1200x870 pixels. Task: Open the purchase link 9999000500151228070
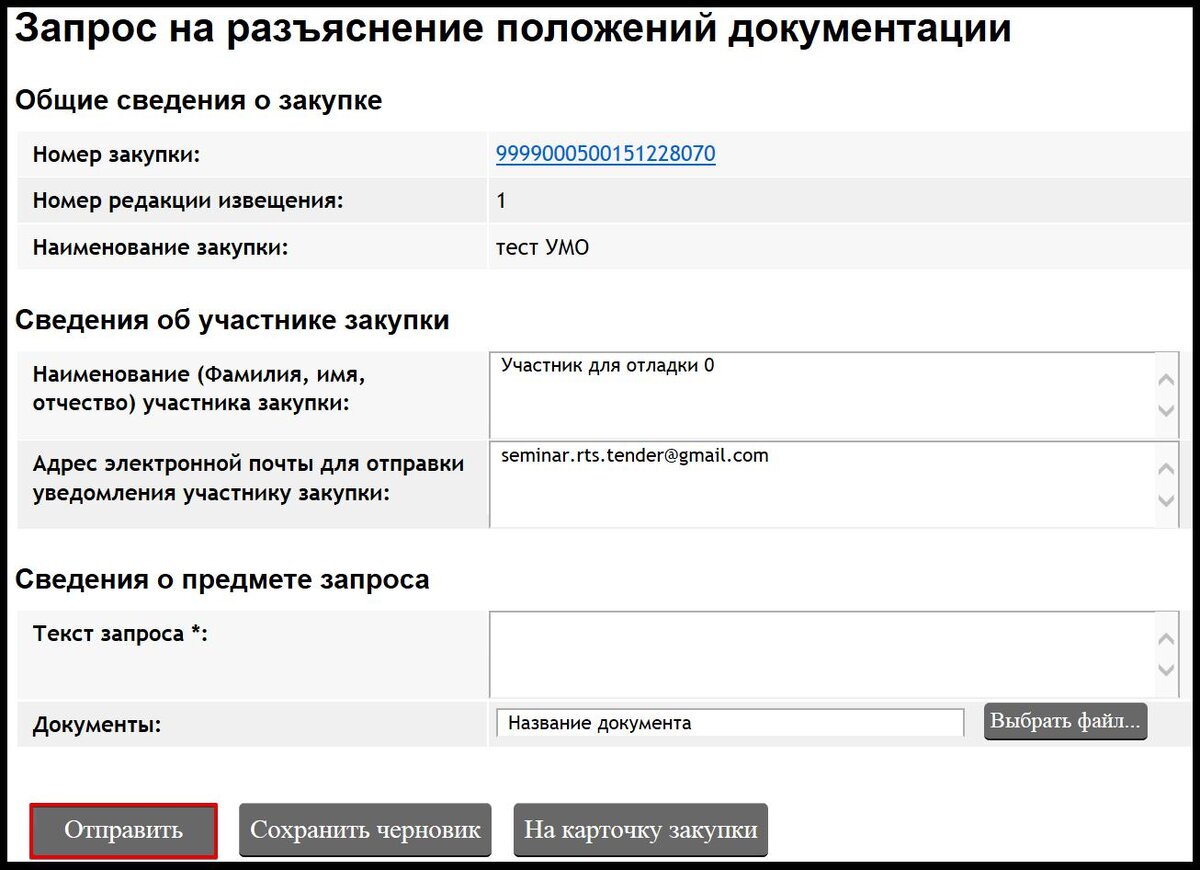pyautogui.click(x=605, y=154)
